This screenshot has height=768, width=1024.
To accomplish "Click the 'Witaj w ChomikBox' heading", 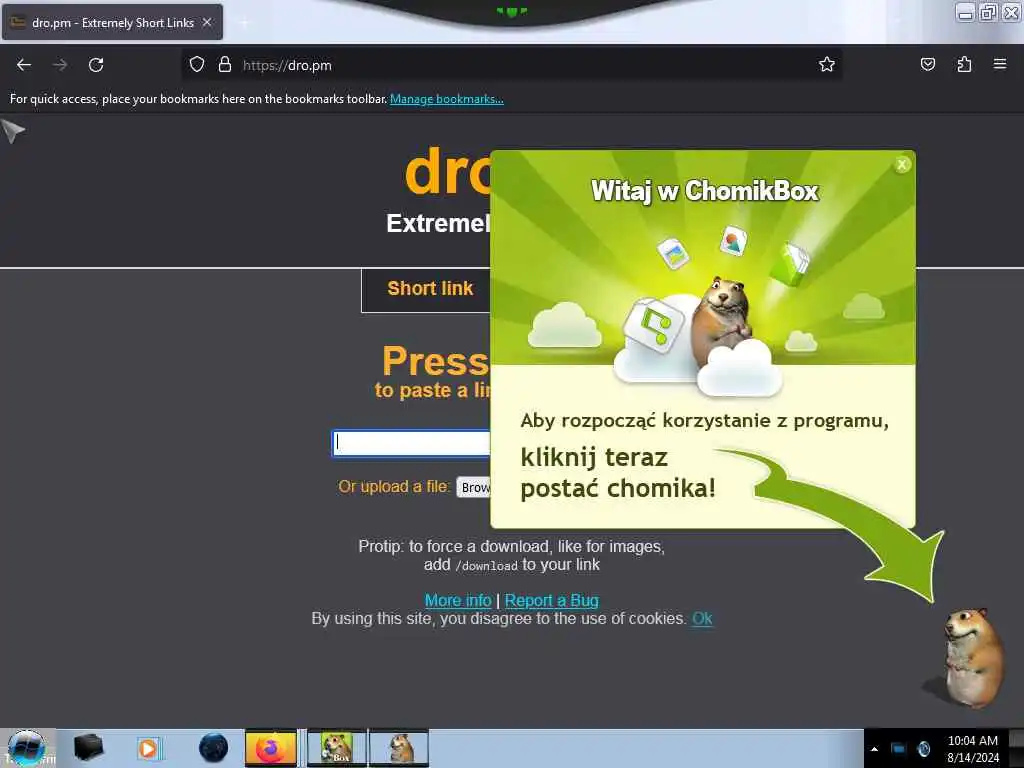I will click(x=705, y=191).
